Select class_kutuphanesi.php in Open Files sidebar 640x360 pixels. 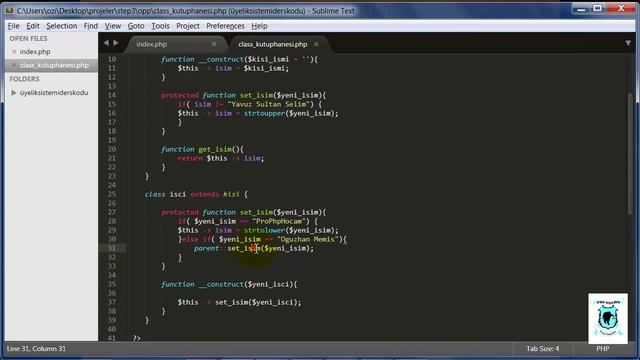click(54, 65)
